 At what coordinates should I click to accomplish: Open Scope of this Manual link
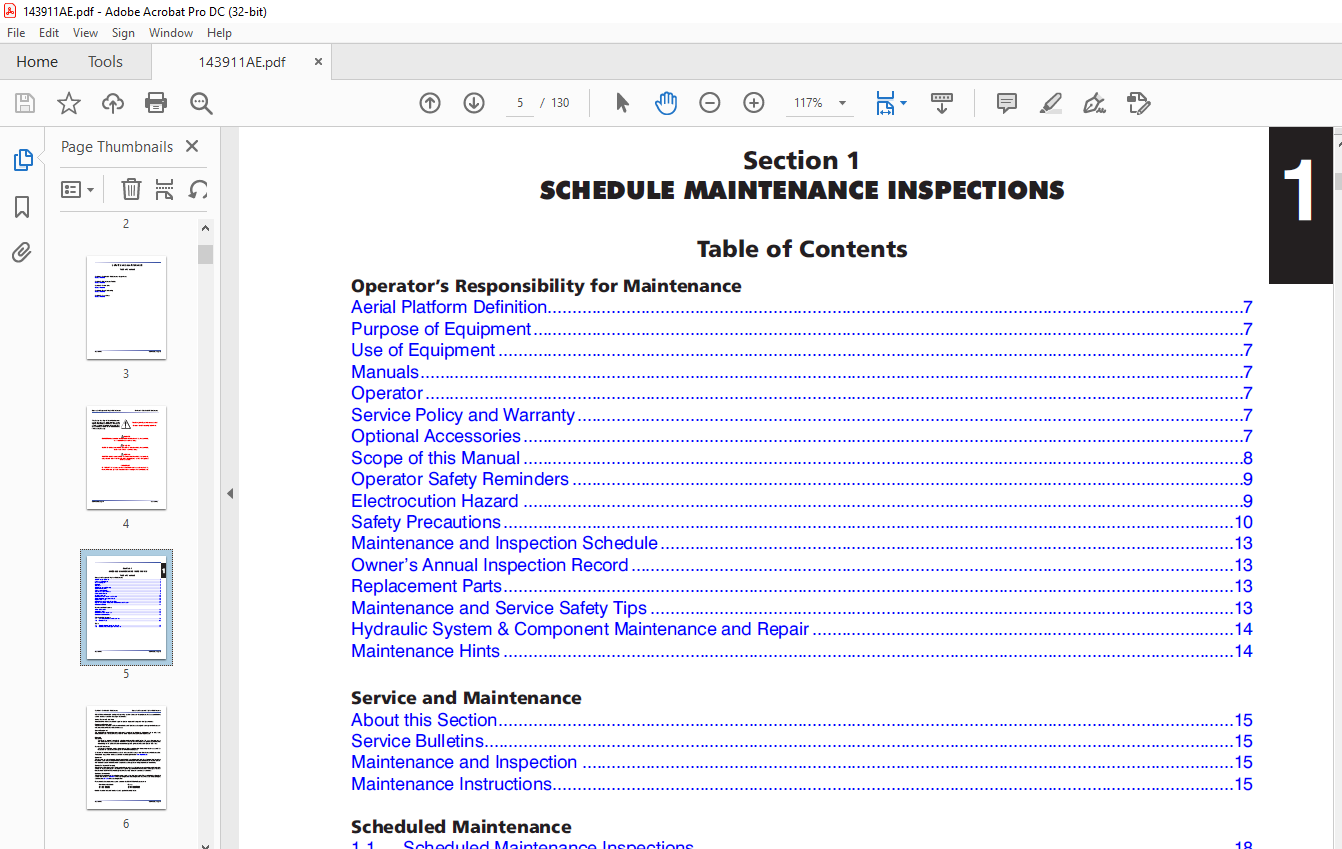436,458
